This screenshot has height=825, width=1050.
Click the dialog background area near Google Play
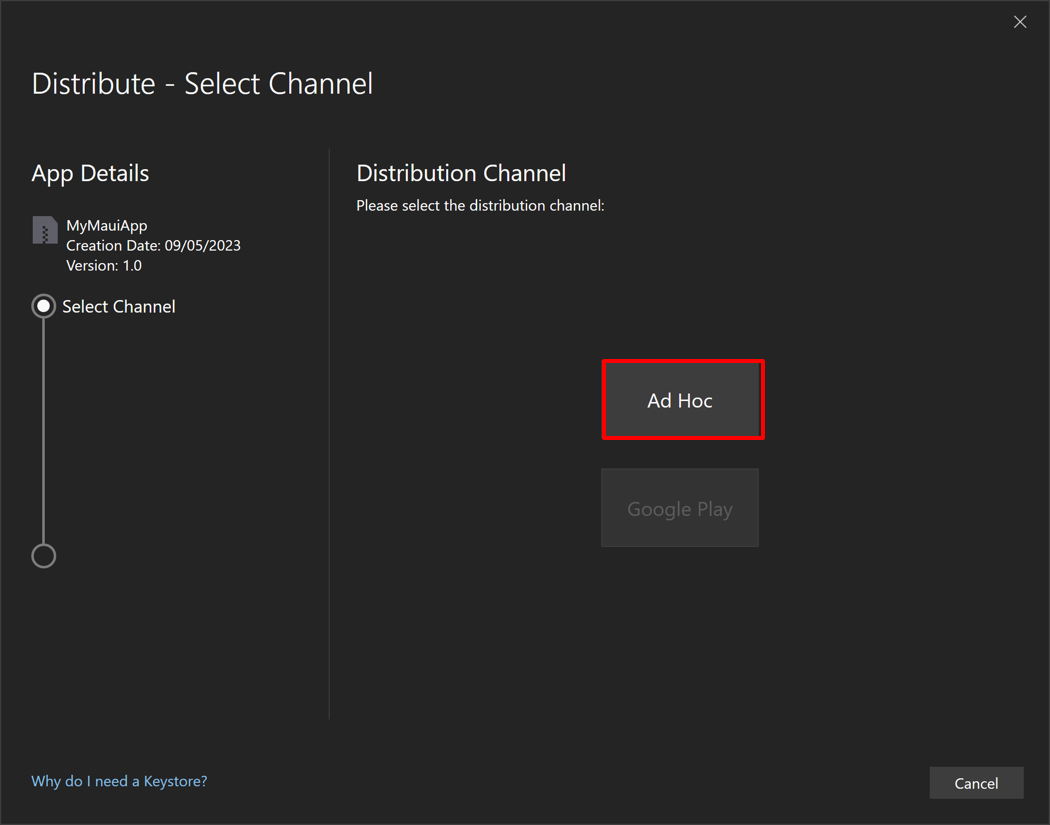[870, 508]
